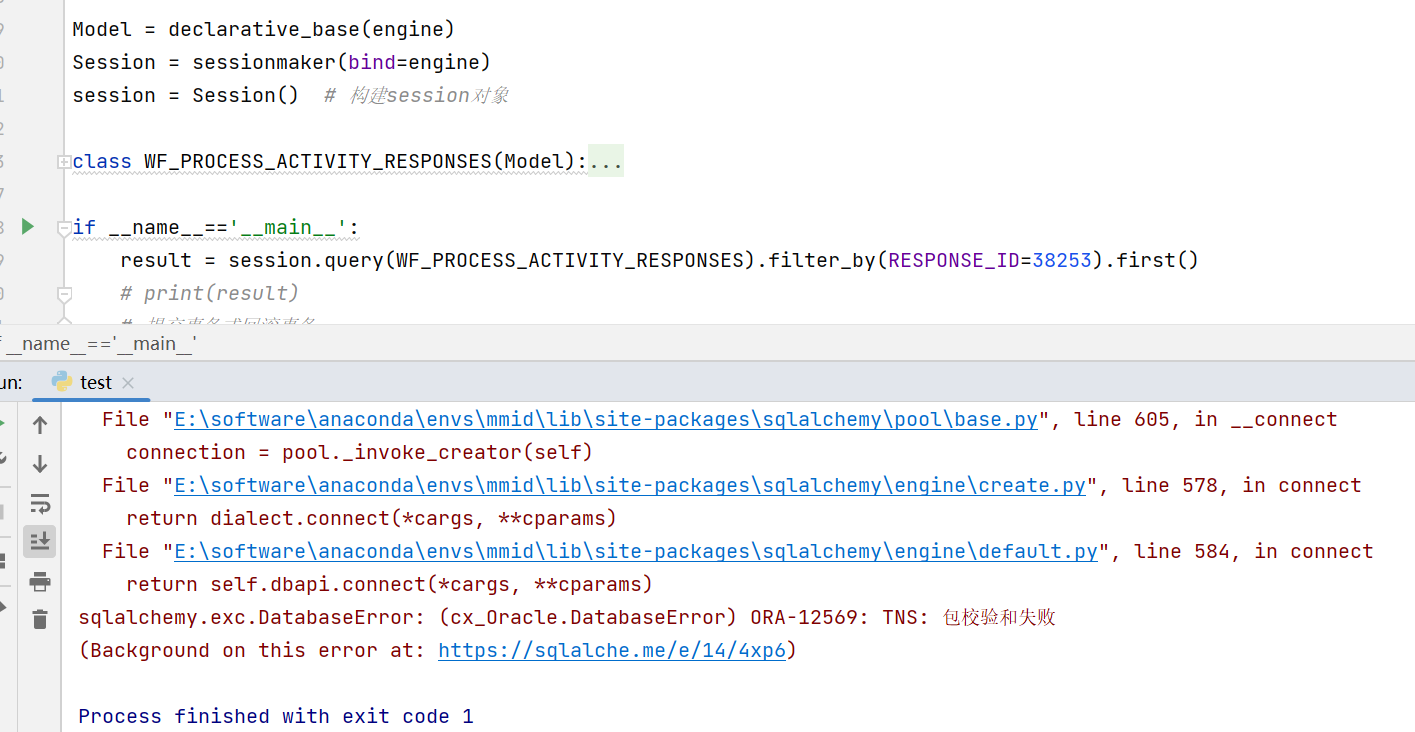Viewport: 1415px width, 732px height.
Task: Open the engine create.py traceback link
Action: pos(628,485)
